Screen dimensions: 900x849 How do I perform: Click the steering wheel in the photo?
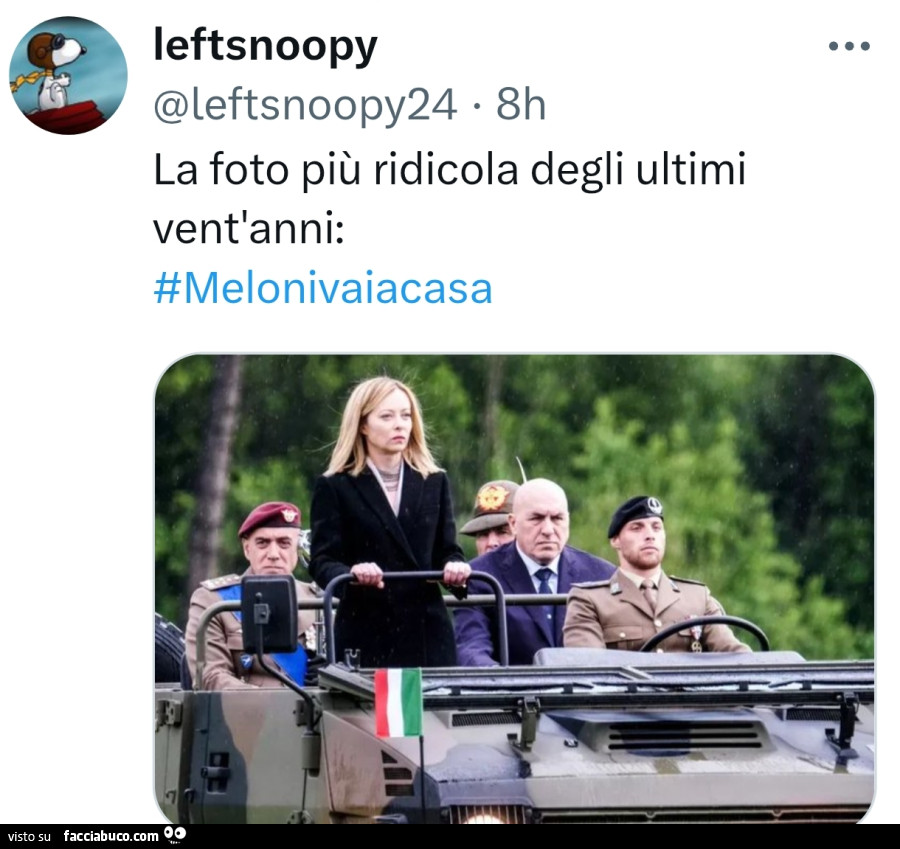point(704,633)
